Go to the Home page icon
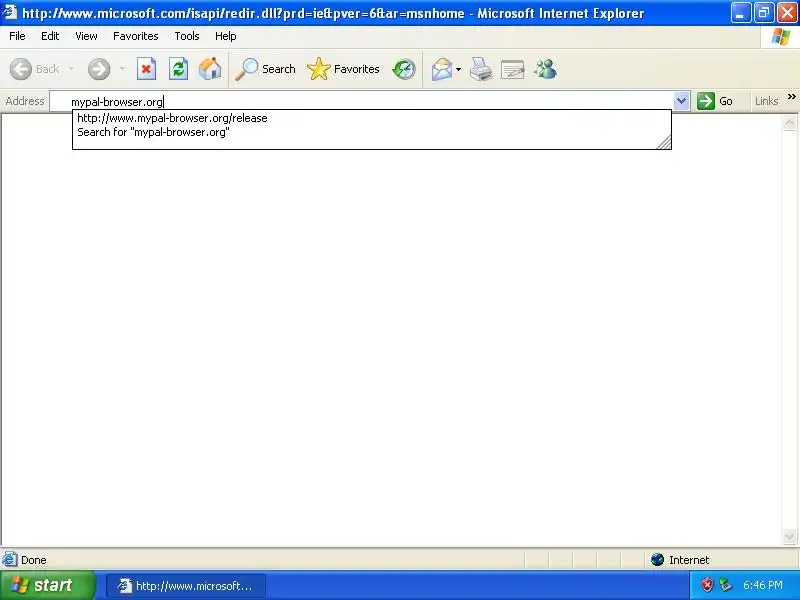This screenshot has height=600, width=800. (210, 69)
